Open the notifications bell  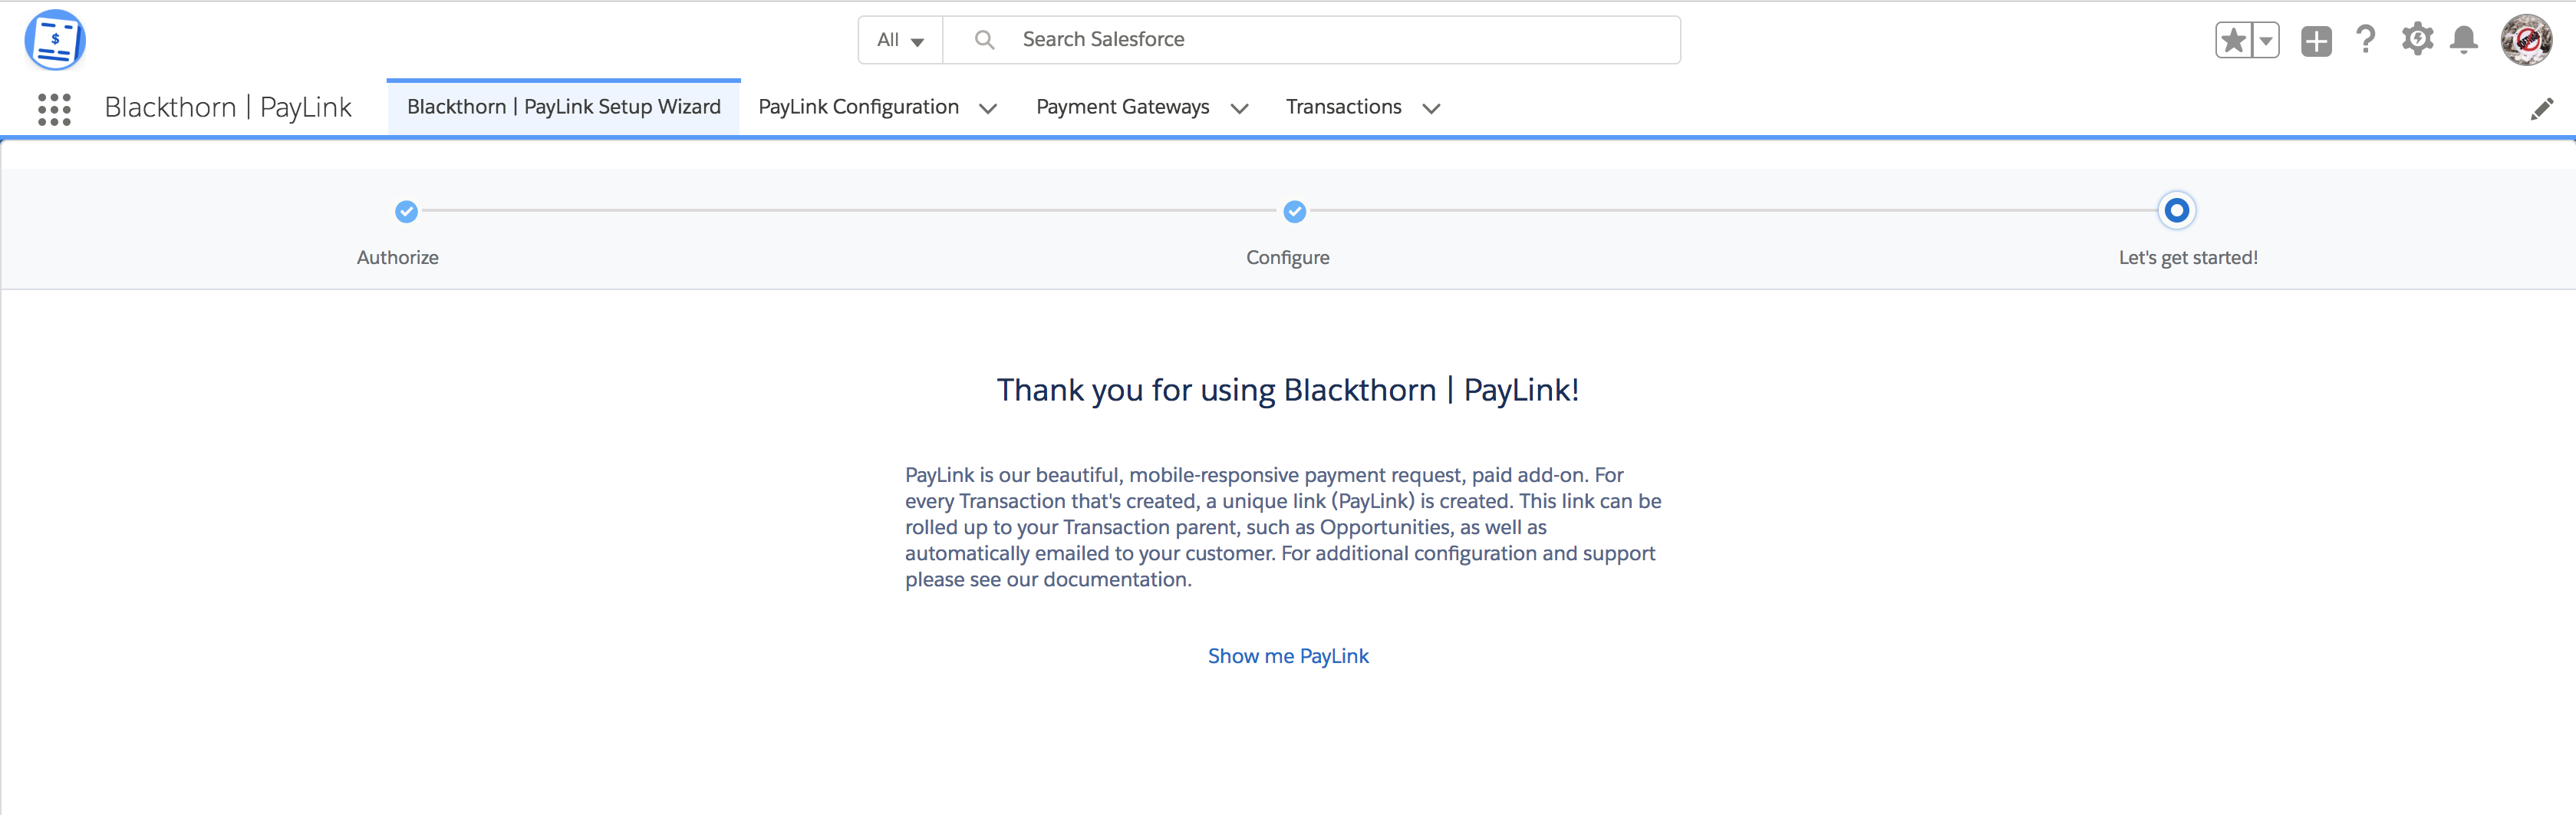click(x=2464, y=40)
